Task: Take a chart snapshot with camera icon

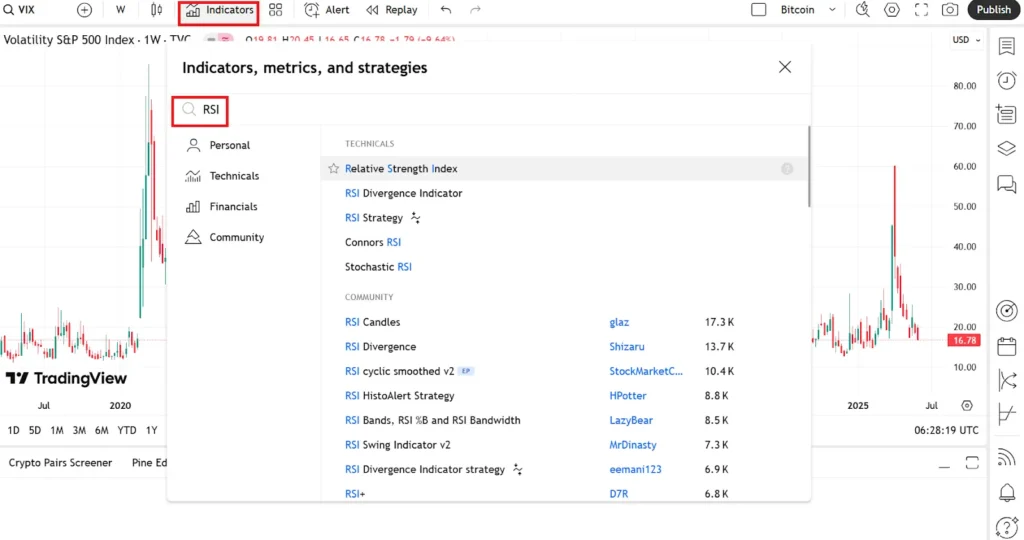Action: [950, 10]
